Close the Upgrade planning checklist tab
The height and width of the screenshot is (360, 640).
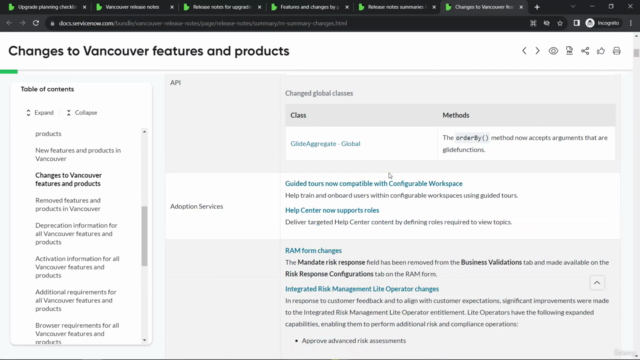point(84,7)
